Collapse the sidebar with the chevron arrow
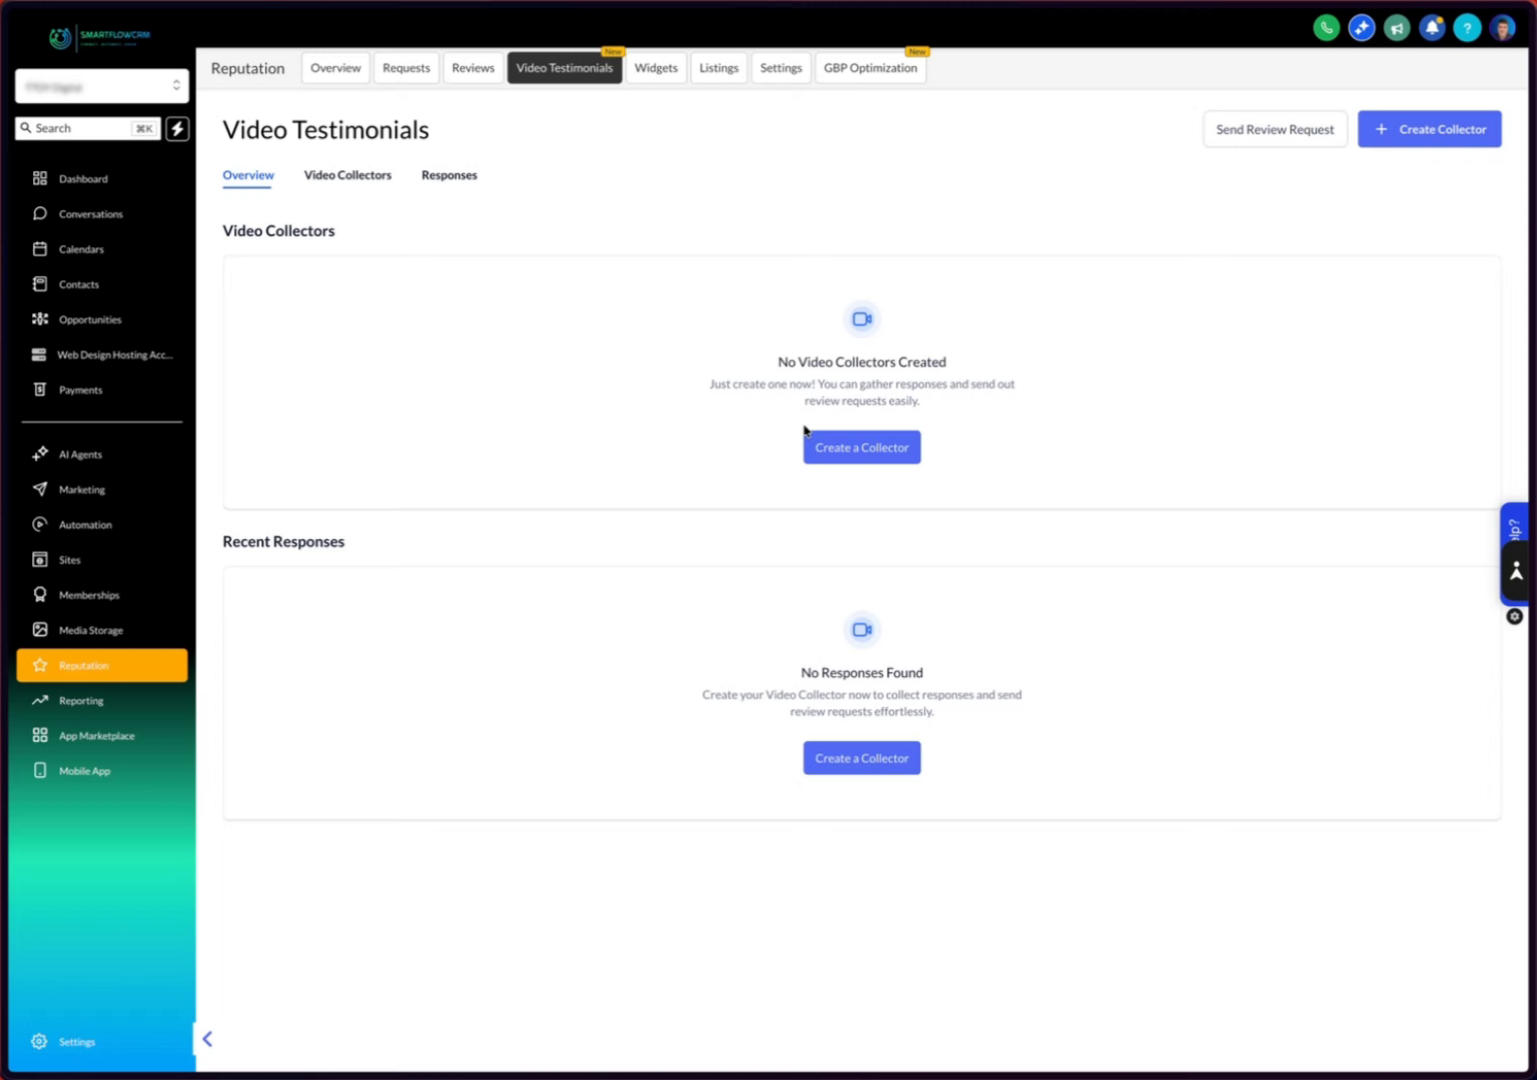Image resolution: width=1537 pixels, height=1080 pixels. 207,1039
